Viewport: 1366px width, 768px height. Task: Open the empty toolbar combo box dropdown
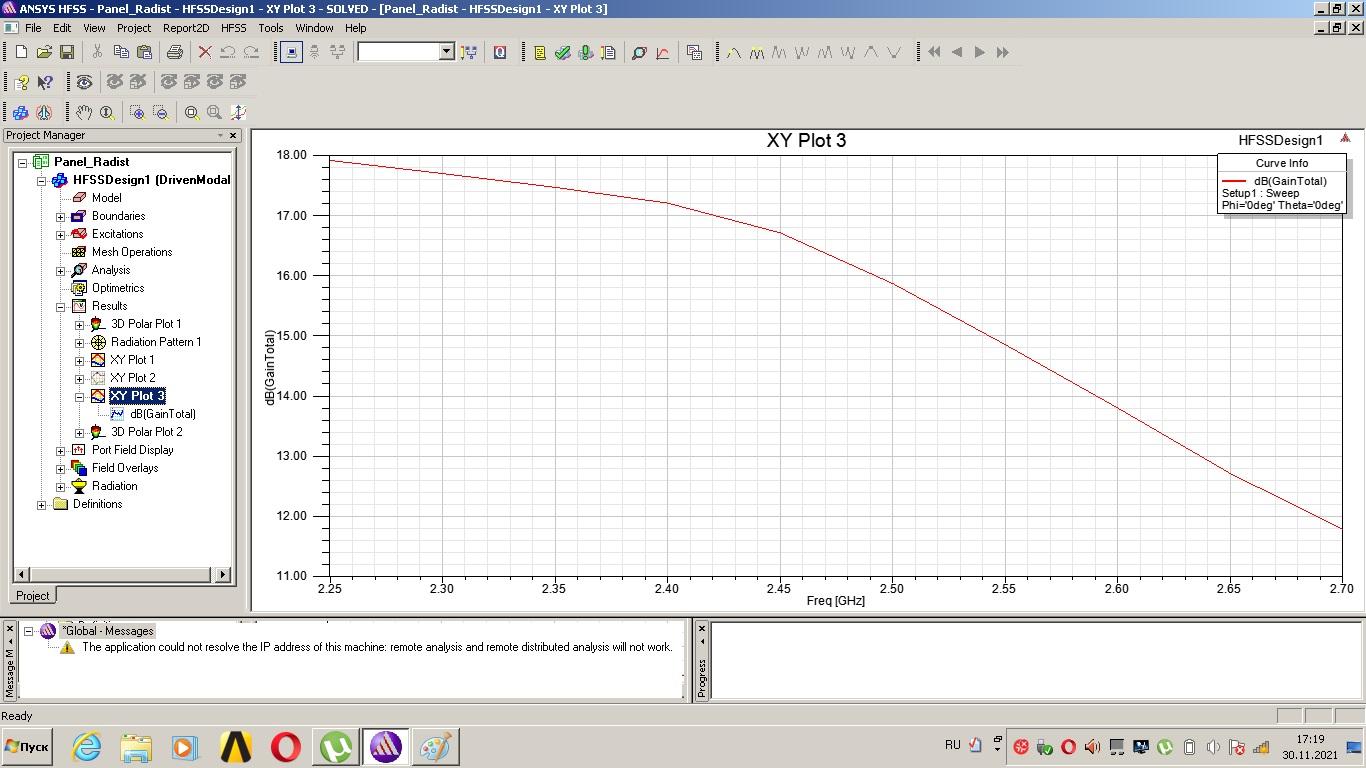pyautogui.click(x=446, y=52)
